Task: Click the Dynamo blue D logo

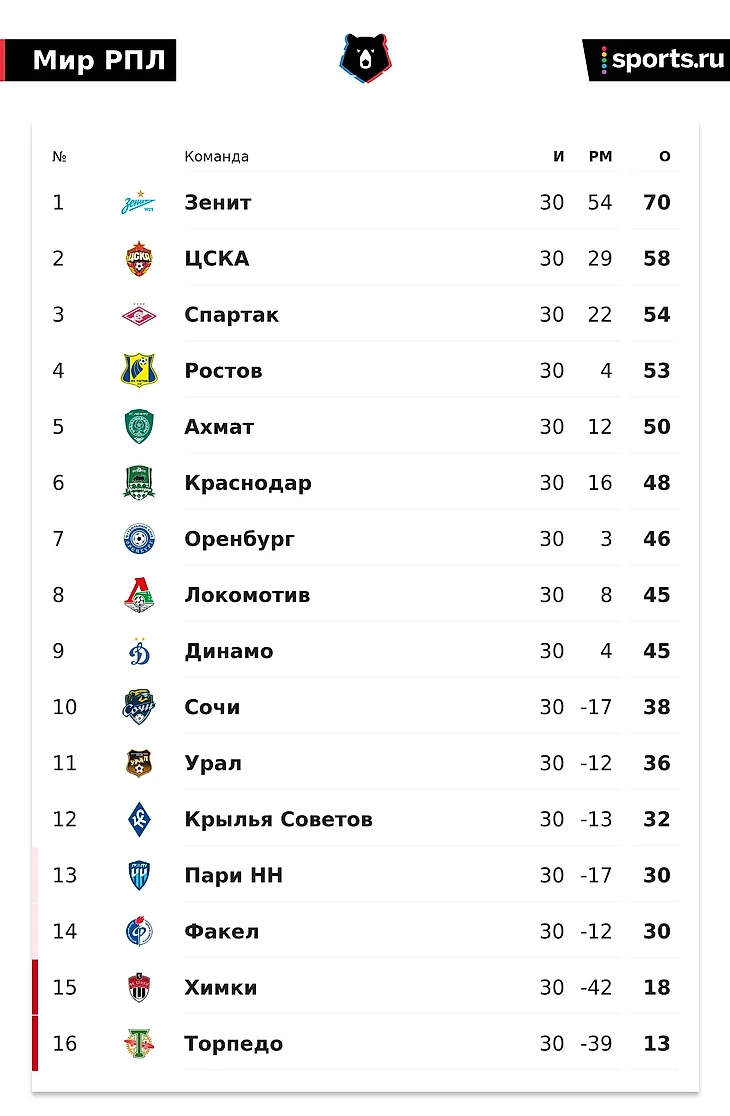Action: pyautogui.click(x=138, y=651)
